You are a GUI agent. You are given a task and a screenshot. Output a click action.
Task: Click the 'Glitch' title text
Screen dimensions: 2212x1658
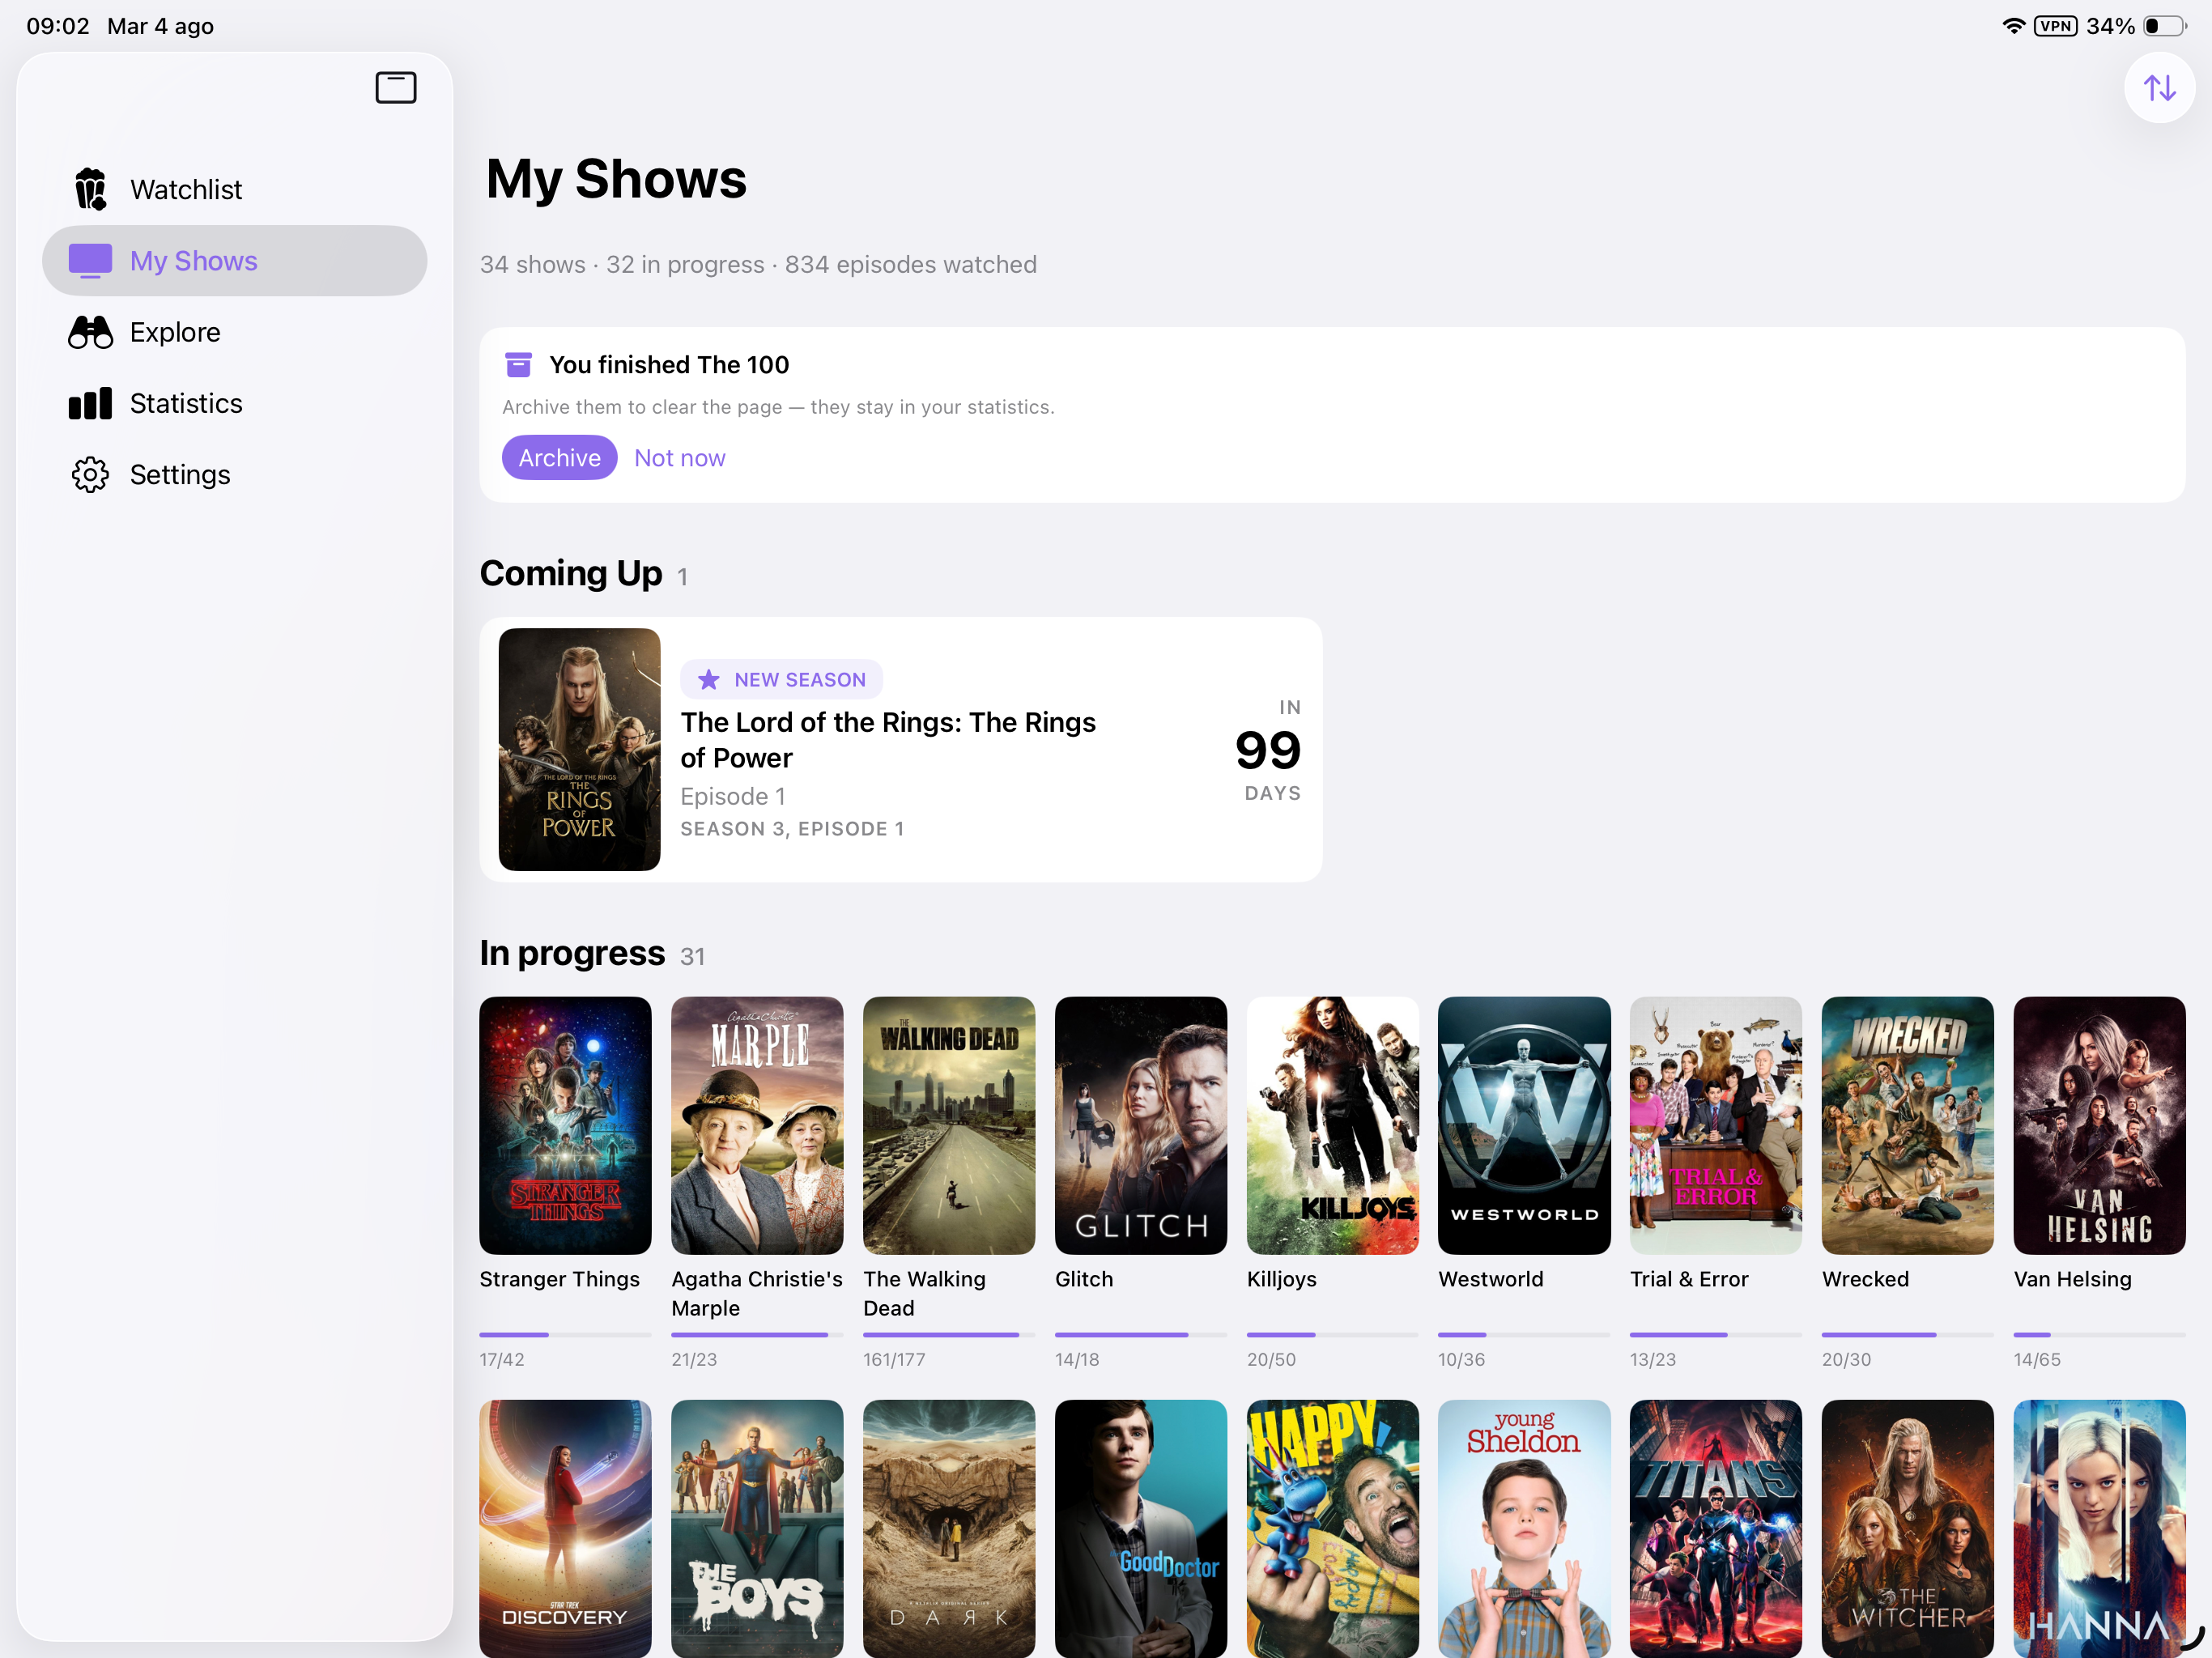tap(1084, 1279)
